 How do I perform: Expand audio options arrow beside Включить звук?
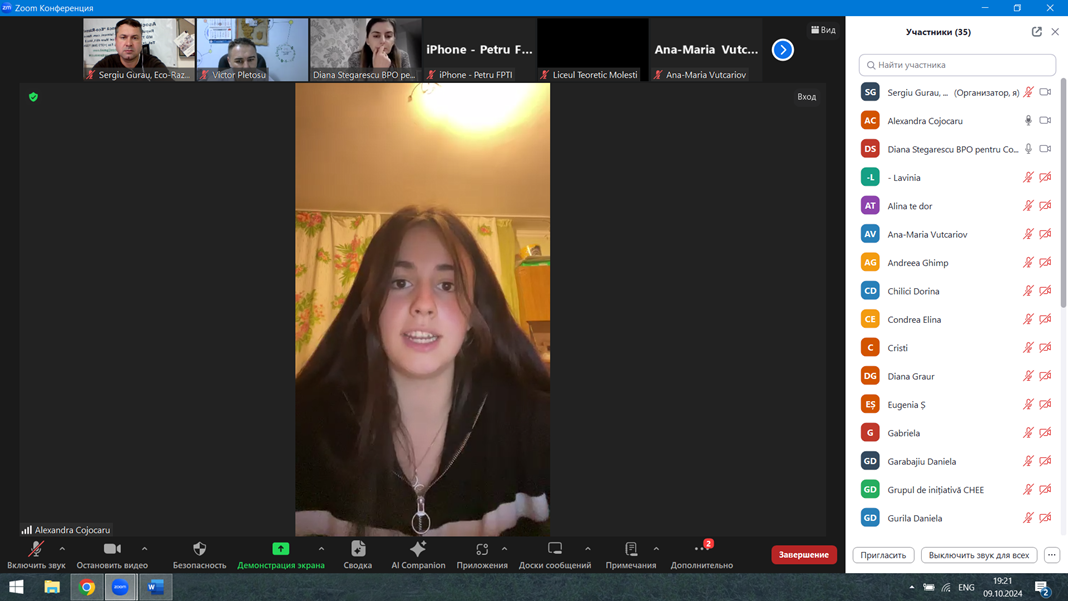click(x=62, y=549)
